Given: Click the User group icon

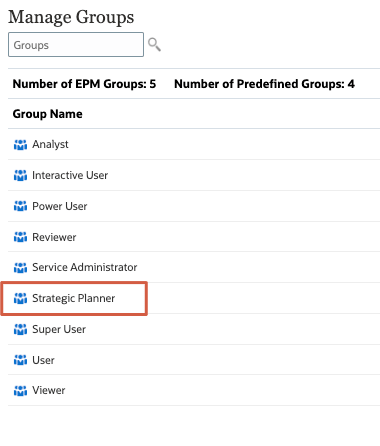Looking at the screenshot, I should coord(20,360).
